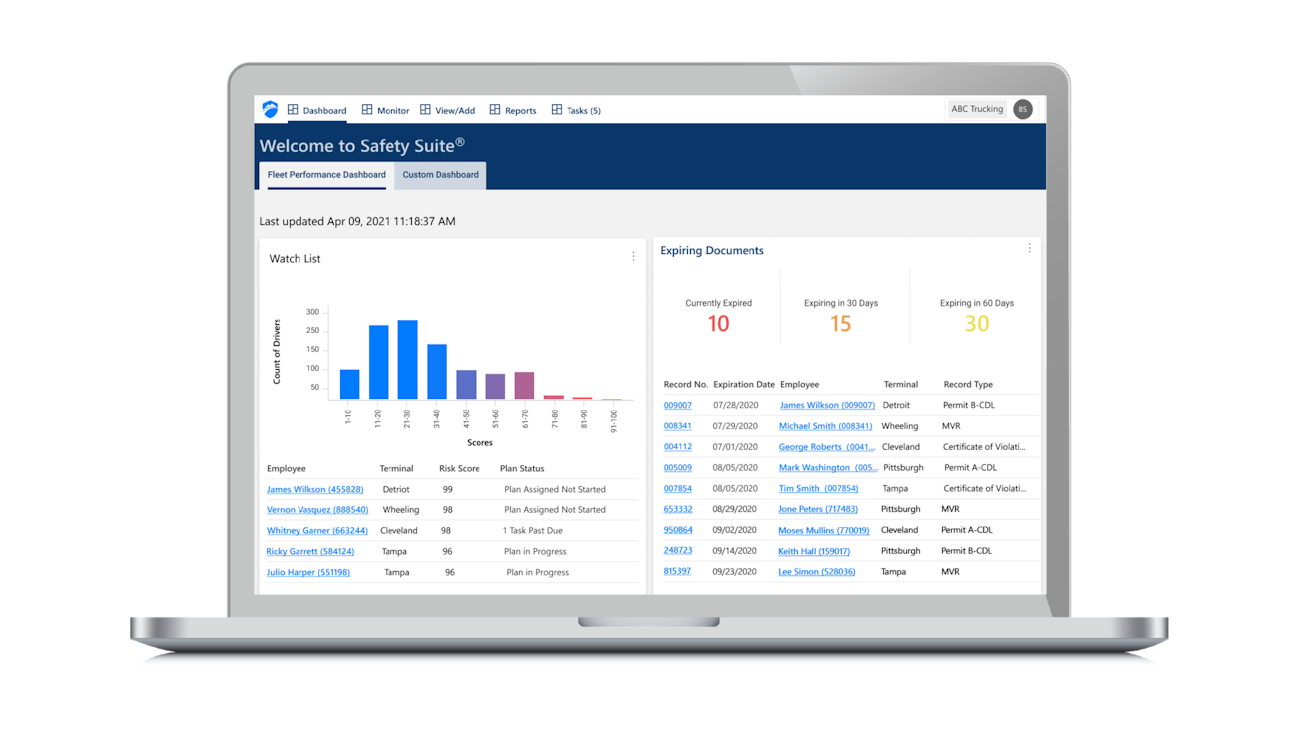Open the BS user avatar icon
The width and height of the screenshot is (1300, 729).
1022,109
